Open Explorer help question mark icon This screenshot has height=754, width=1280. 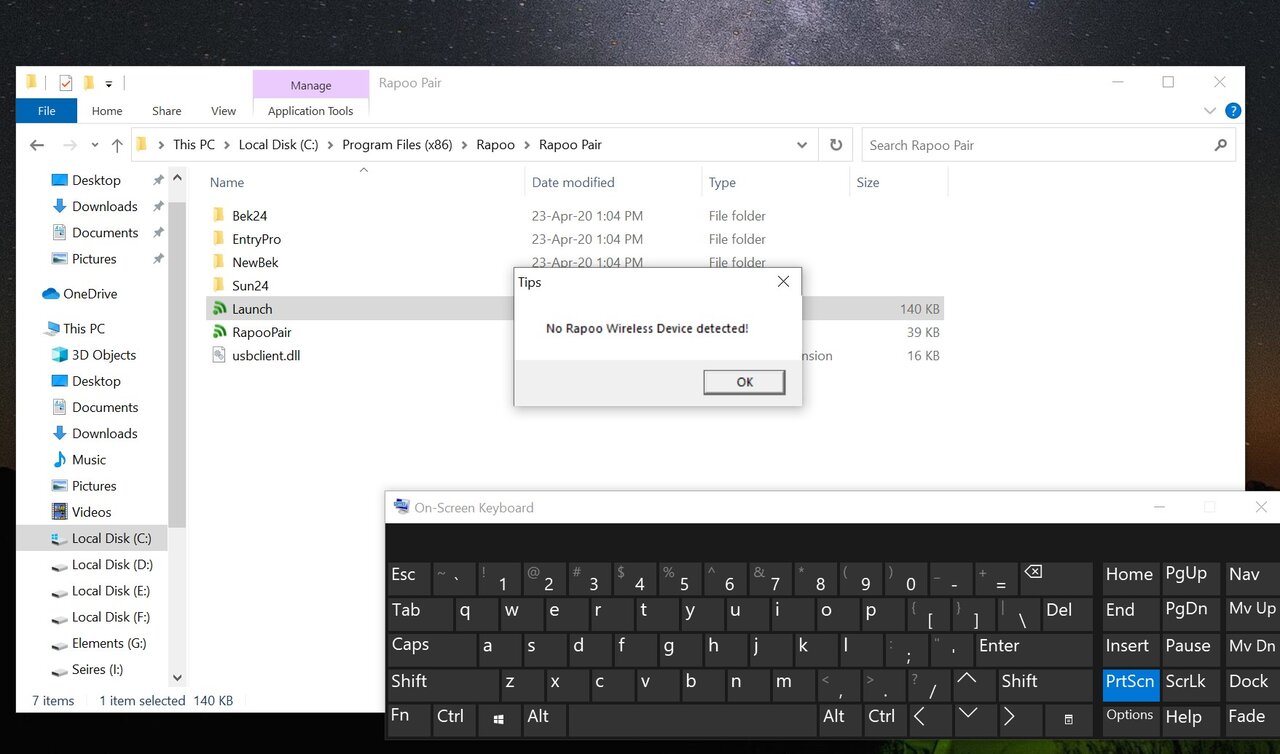1233,111
